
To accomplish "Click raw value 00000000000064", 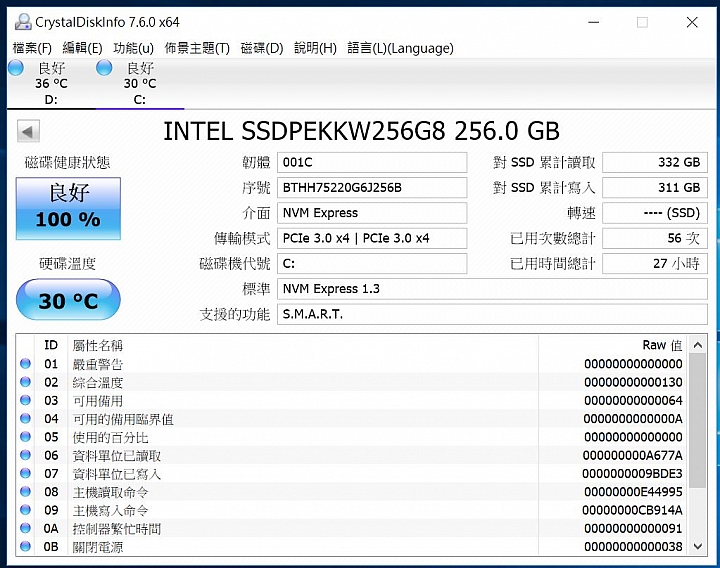I will point(633,400).
